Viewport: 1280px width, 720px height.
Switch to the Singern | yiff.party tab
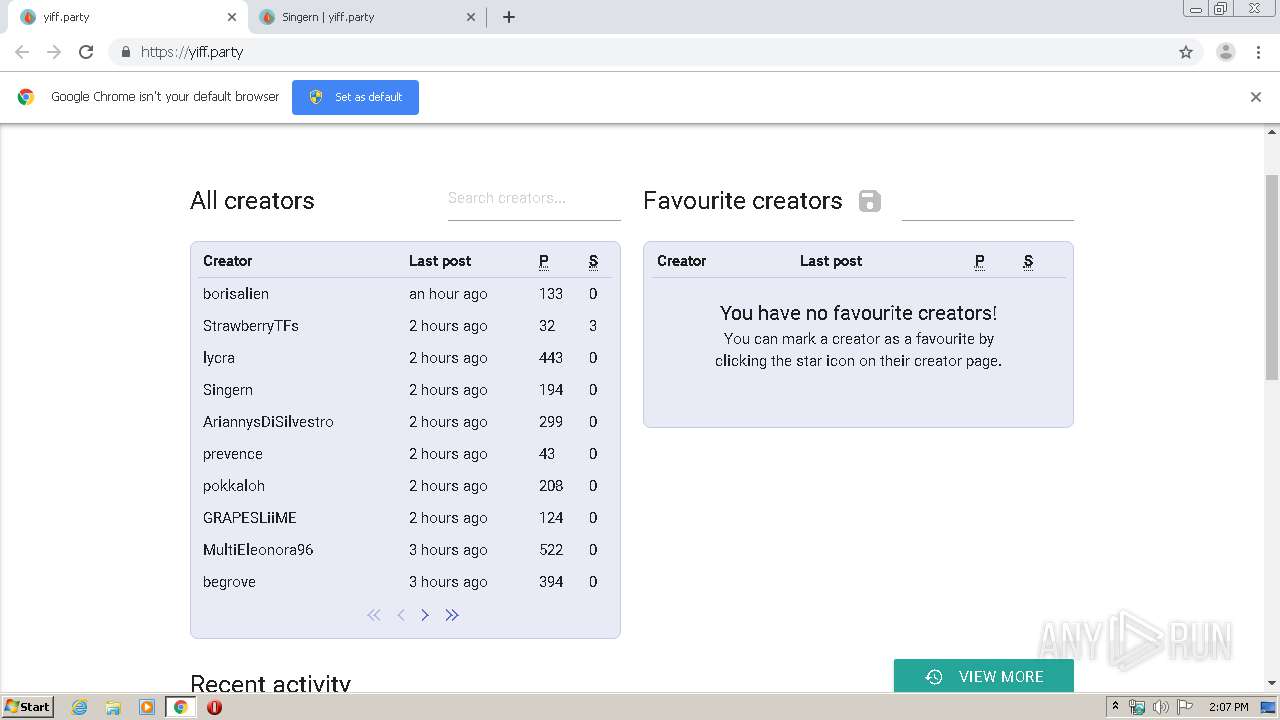click(366, 17)
